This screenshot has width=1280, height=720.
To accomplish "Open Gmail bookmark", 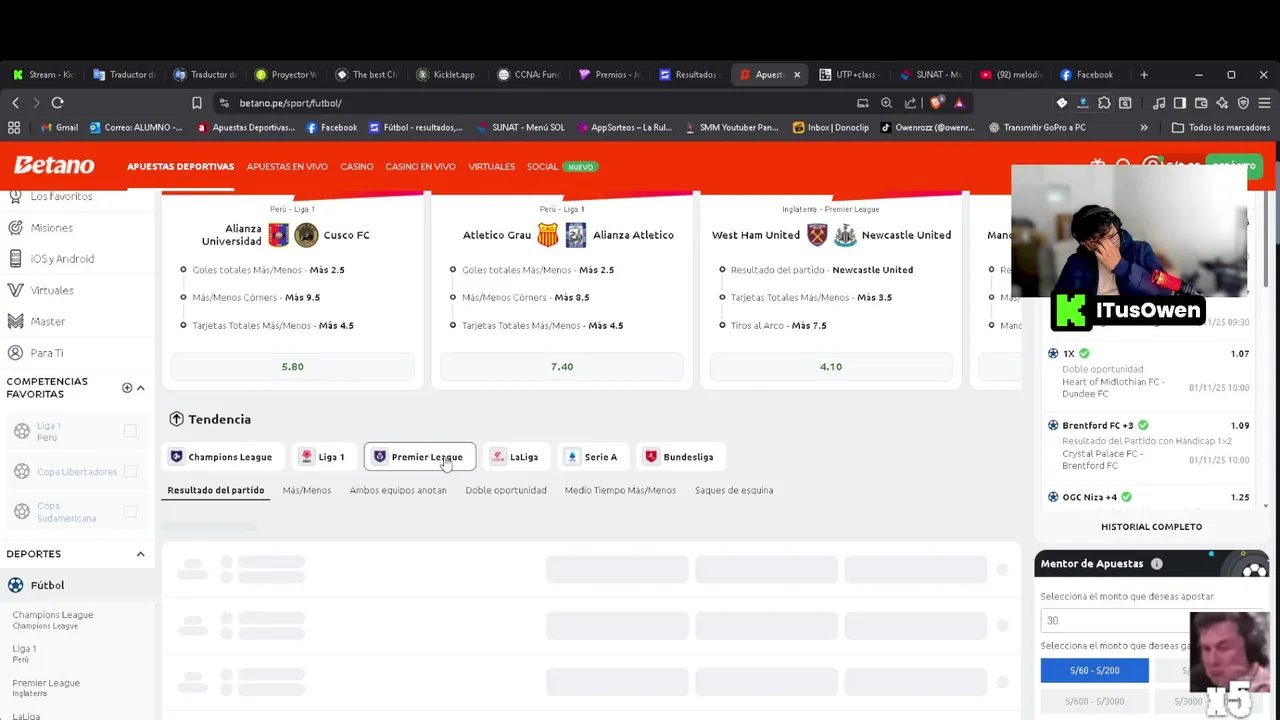I will (x=59, y=128).
